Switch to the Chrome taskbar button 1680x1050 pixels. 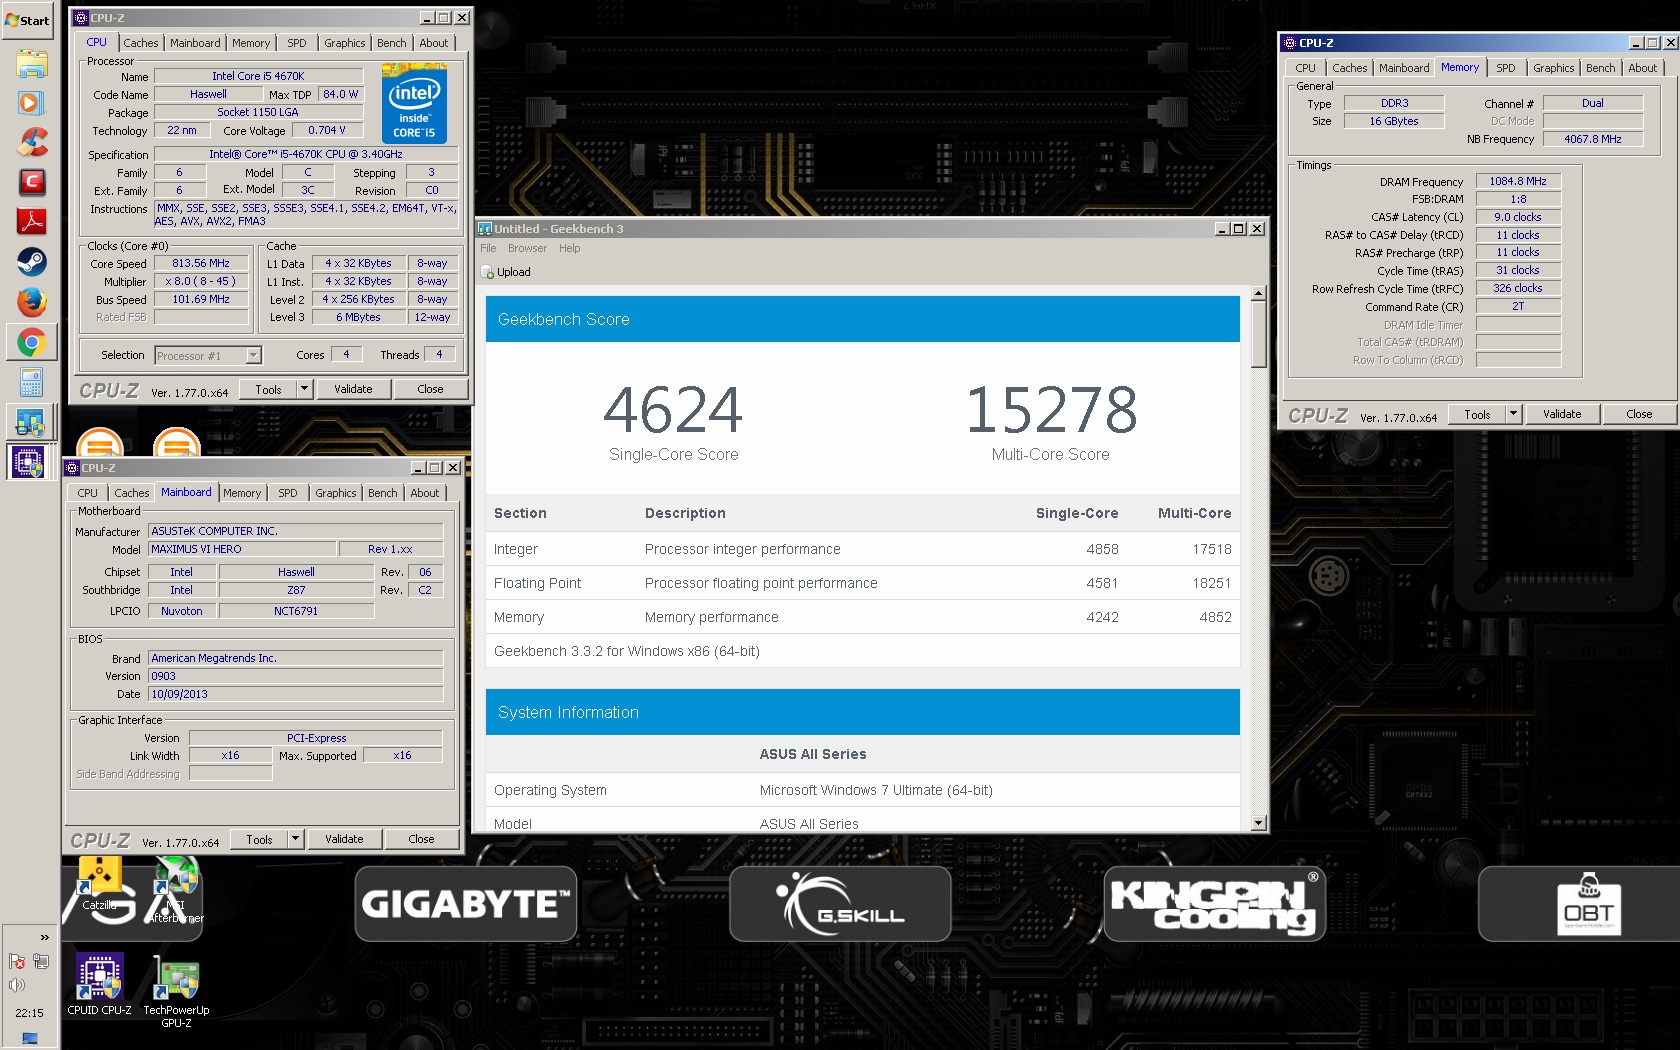tap(31, 343)
